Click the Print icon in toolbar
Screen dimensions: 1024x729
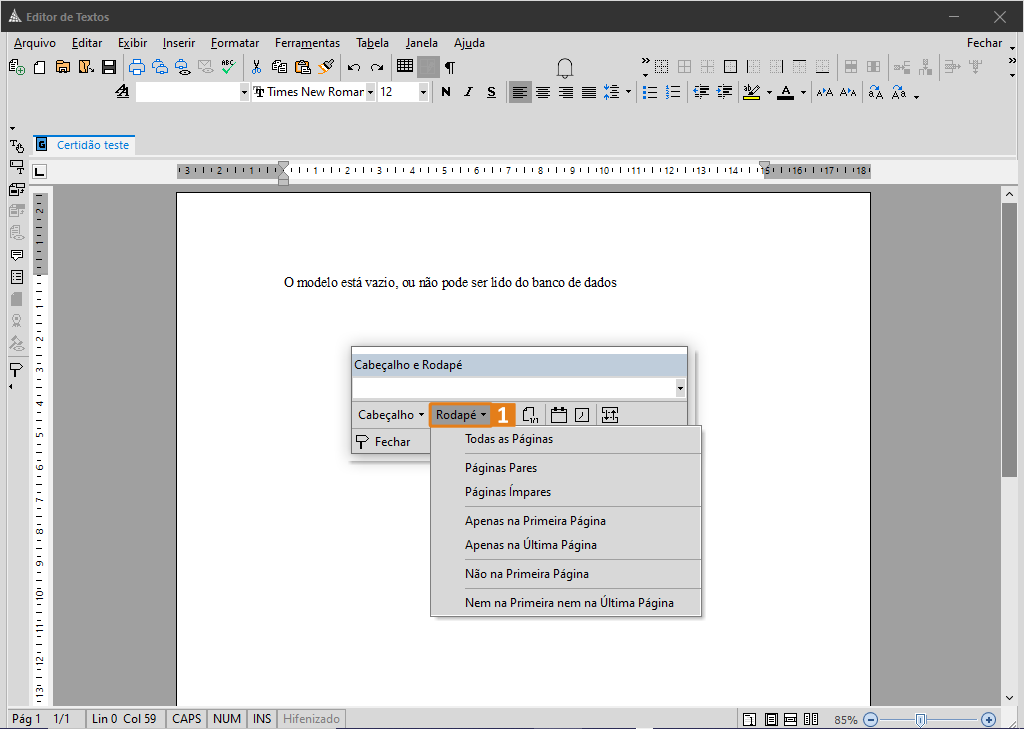tap(137, 67)
